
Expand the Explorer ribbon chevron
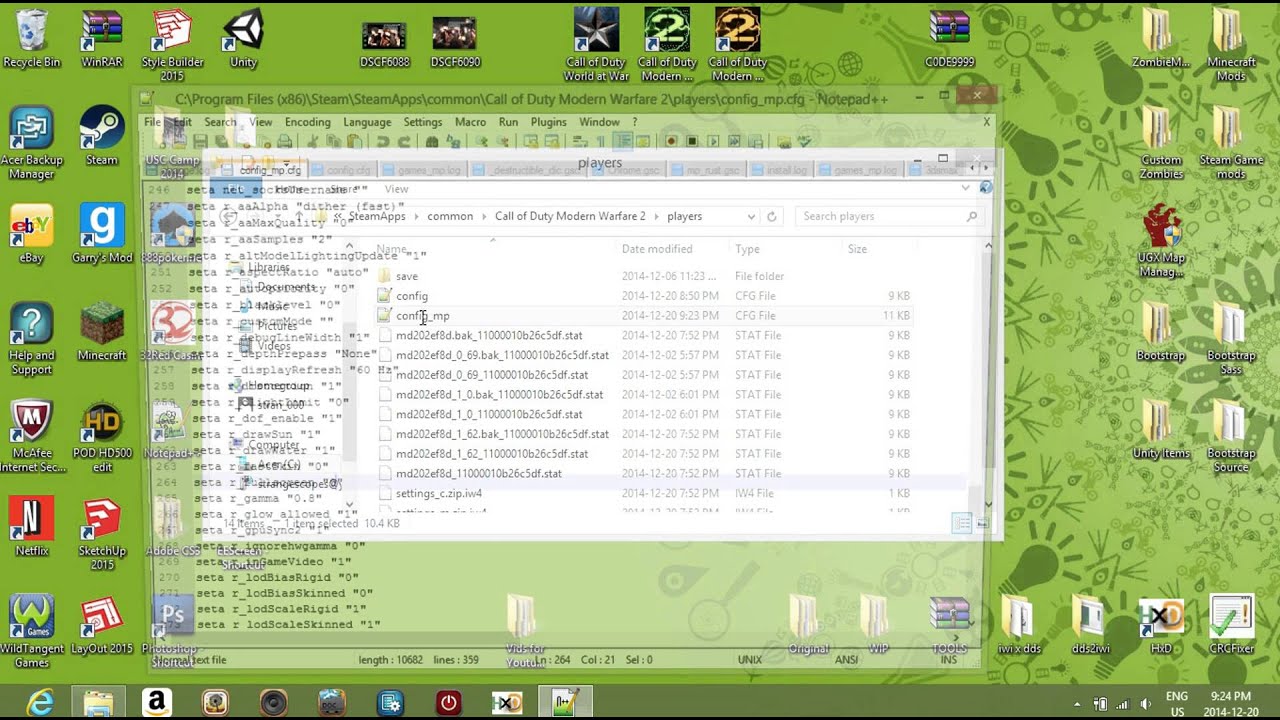965,188
